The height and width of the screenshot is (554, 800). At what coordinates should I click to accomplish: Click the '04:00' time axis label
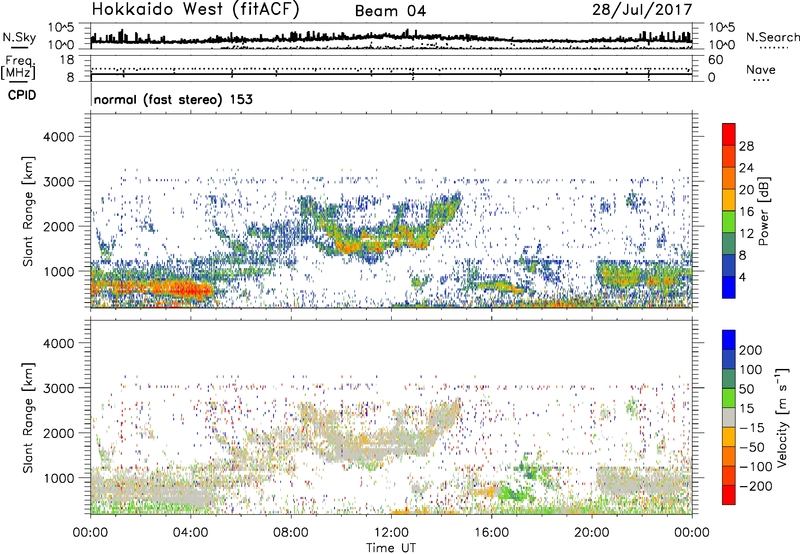190,533
